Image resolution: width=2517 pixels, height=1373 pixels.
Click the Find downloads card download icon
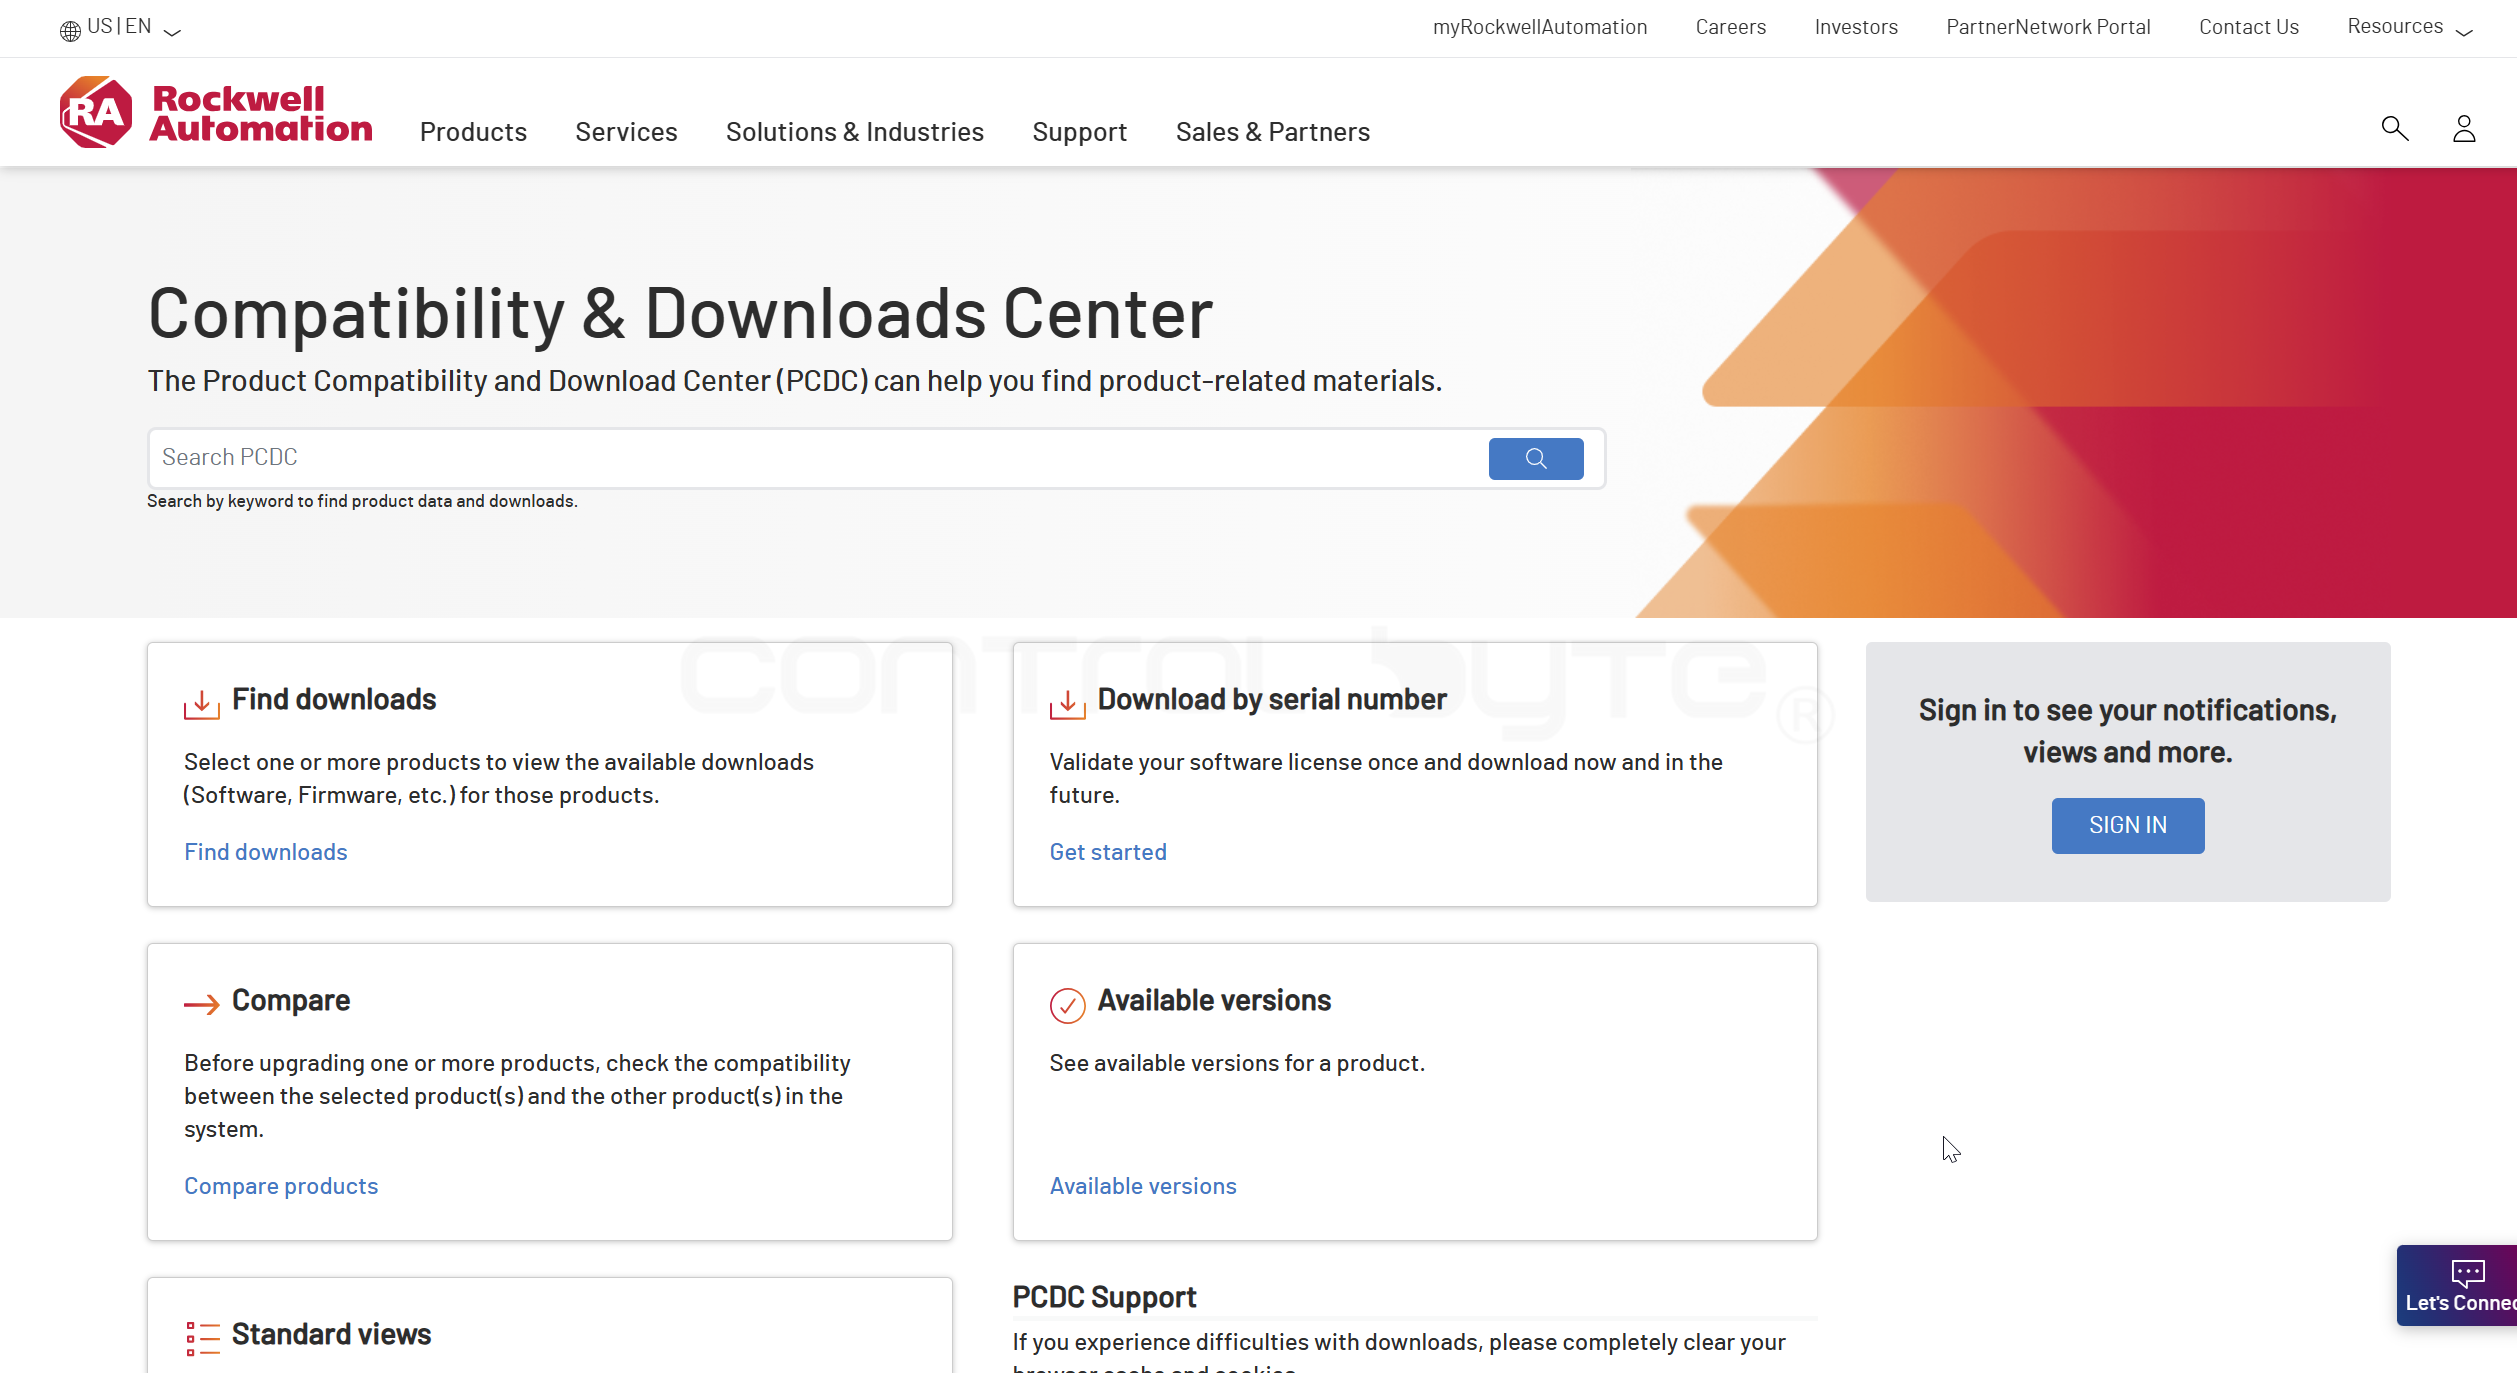[202, 704]
